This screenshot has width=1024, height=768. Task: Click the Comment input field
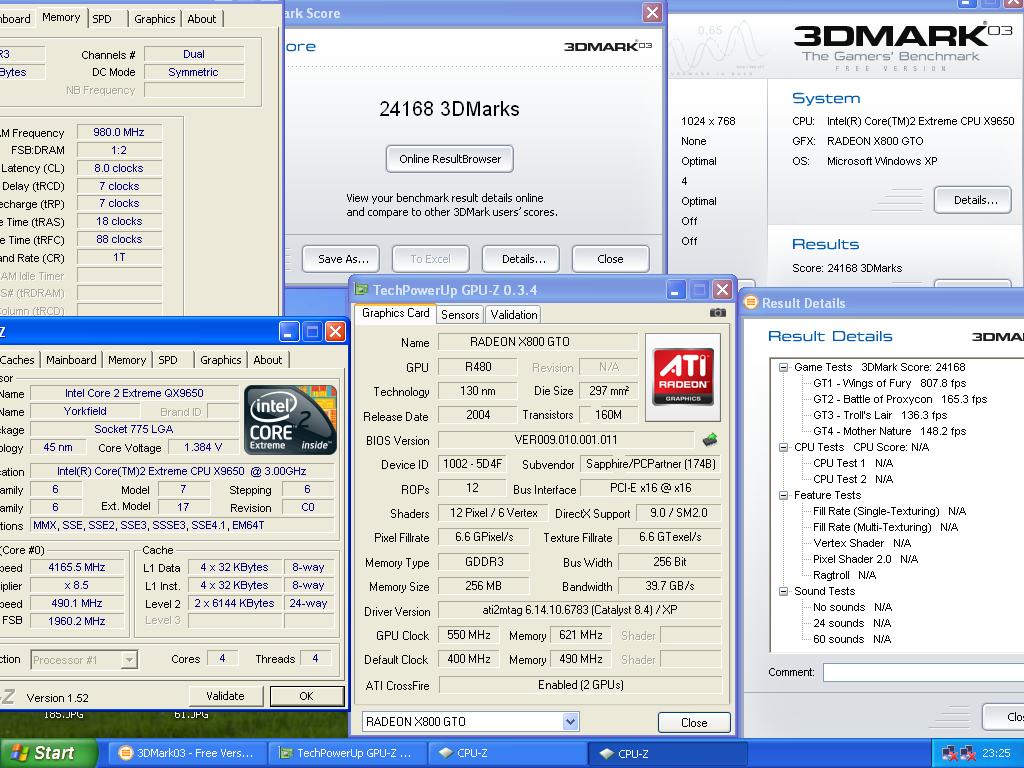click(x=923, y=672)
